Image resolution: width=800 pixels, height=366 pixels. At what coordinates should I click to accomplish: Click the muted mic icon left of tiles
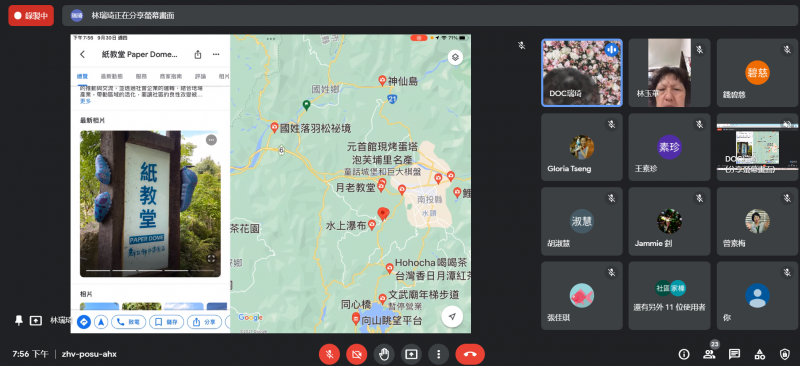click(521, 45)
